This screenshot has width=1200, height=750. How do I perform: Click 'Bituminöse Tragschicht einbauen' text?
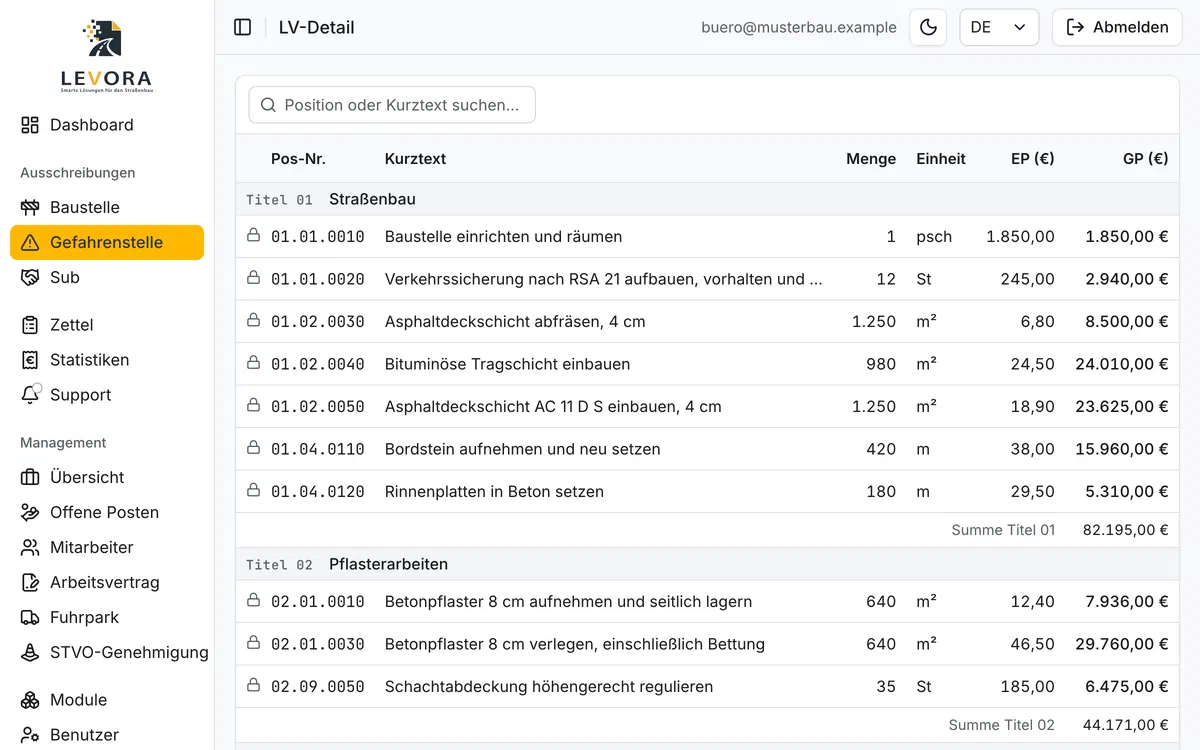507,364
